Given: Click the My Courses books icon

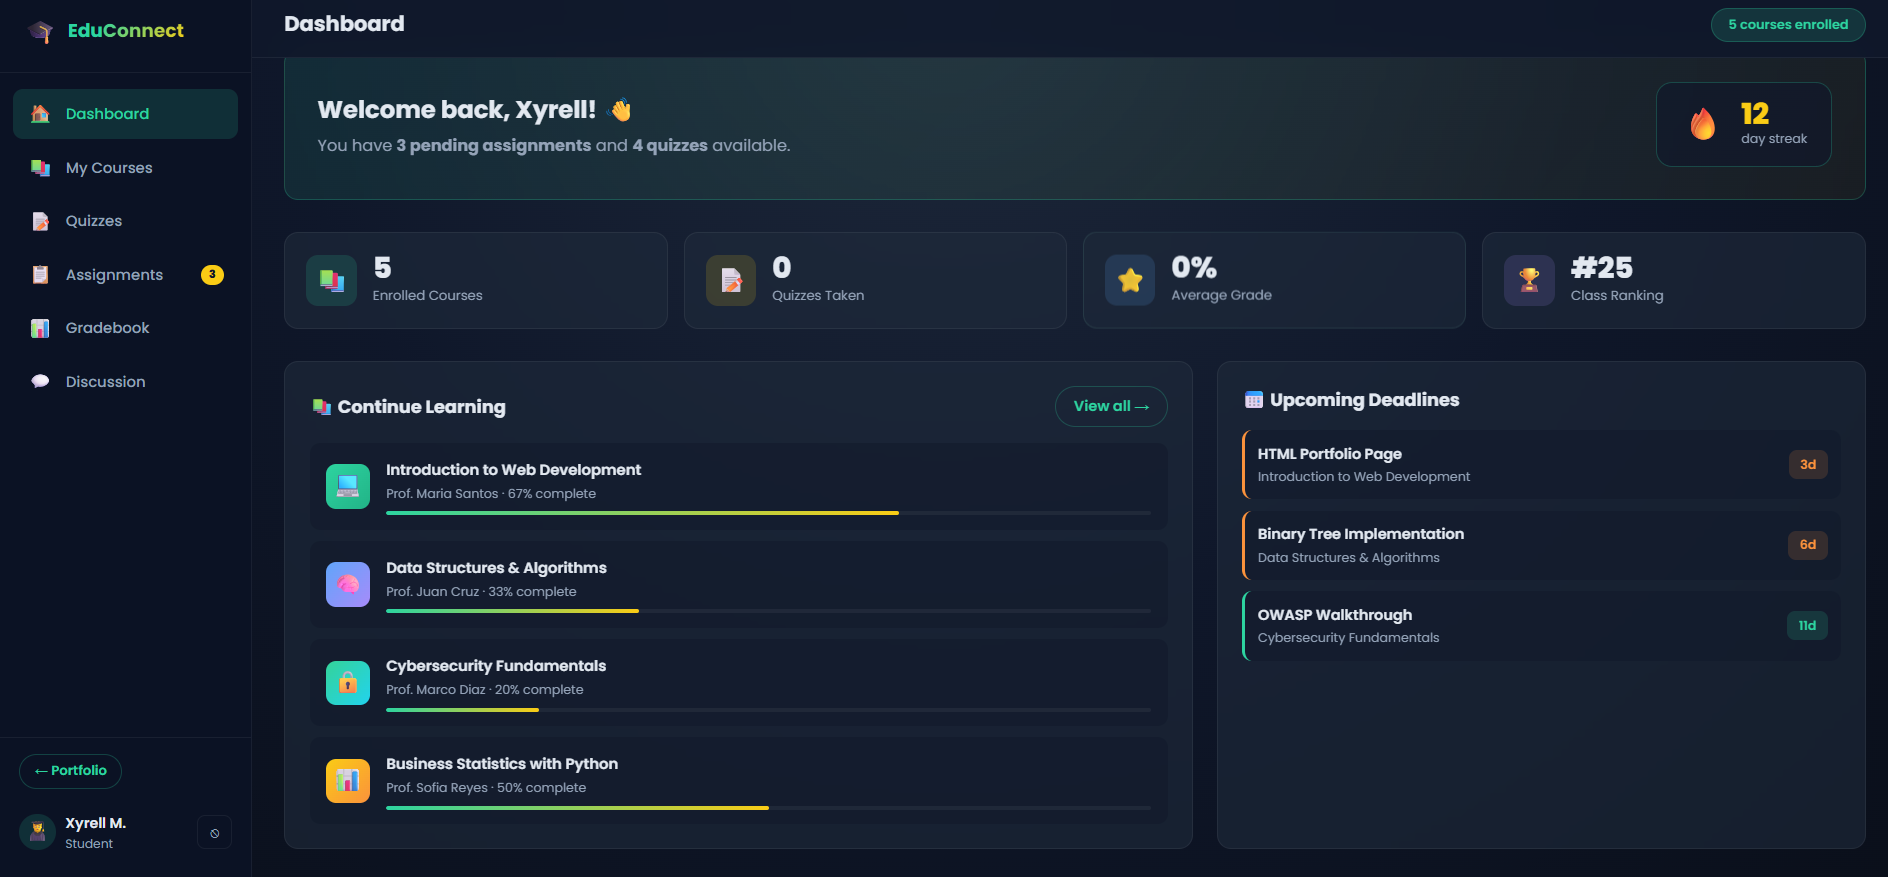Looking at the screenshot, I should point(40,168).
